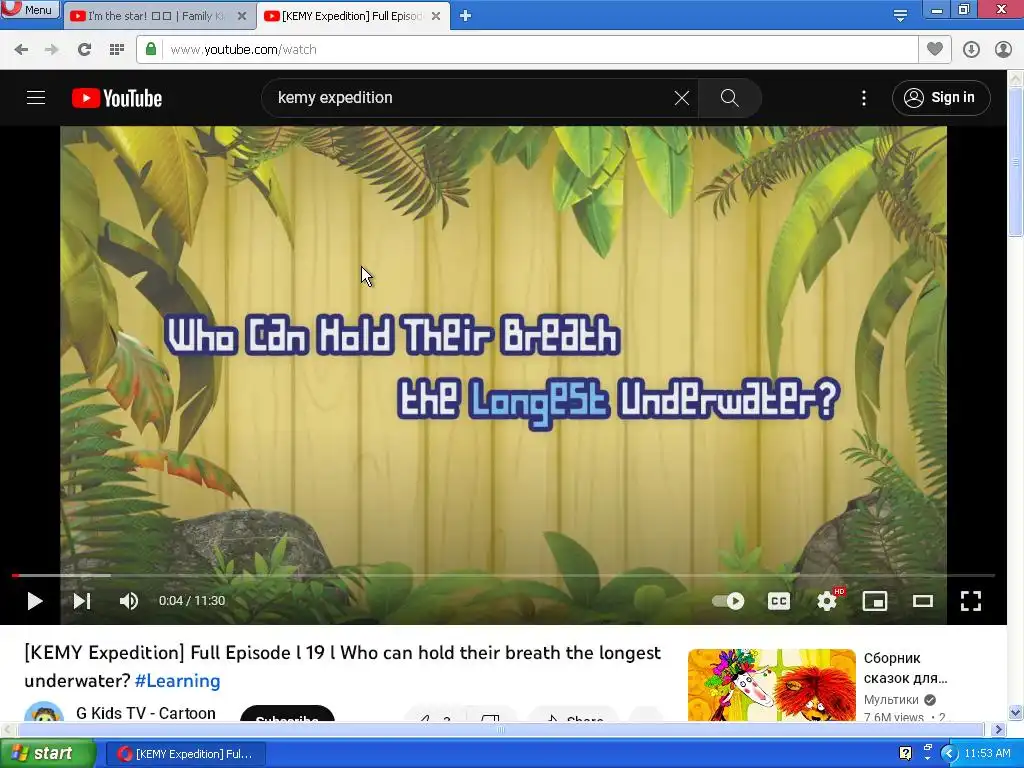Open the Сборник сказок video thumbnail

(x=772, y=685)
